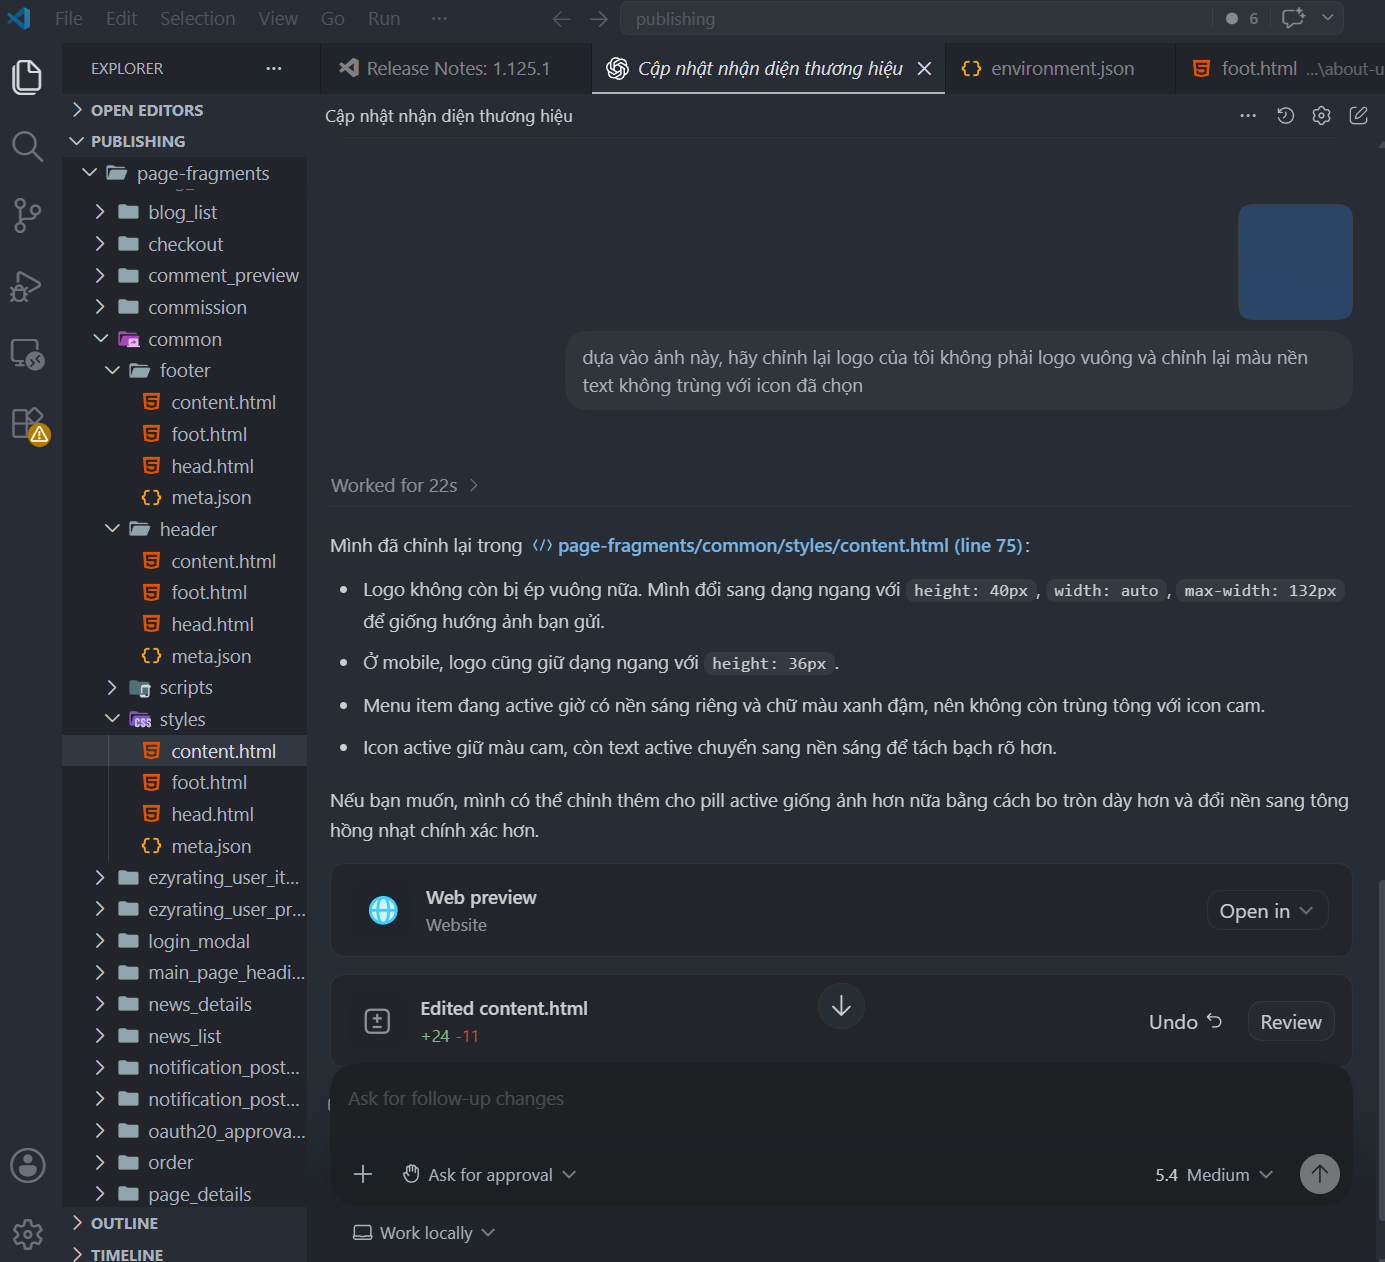Click the Review button
Viewport: 1385px width, 1262px height.
pos(1291,1022)
